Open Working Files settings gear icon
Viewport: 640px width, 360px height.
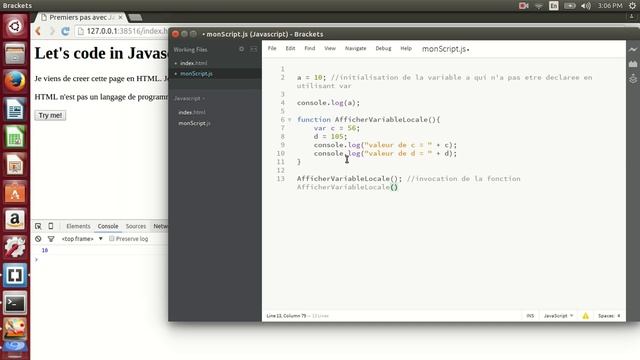242,49
